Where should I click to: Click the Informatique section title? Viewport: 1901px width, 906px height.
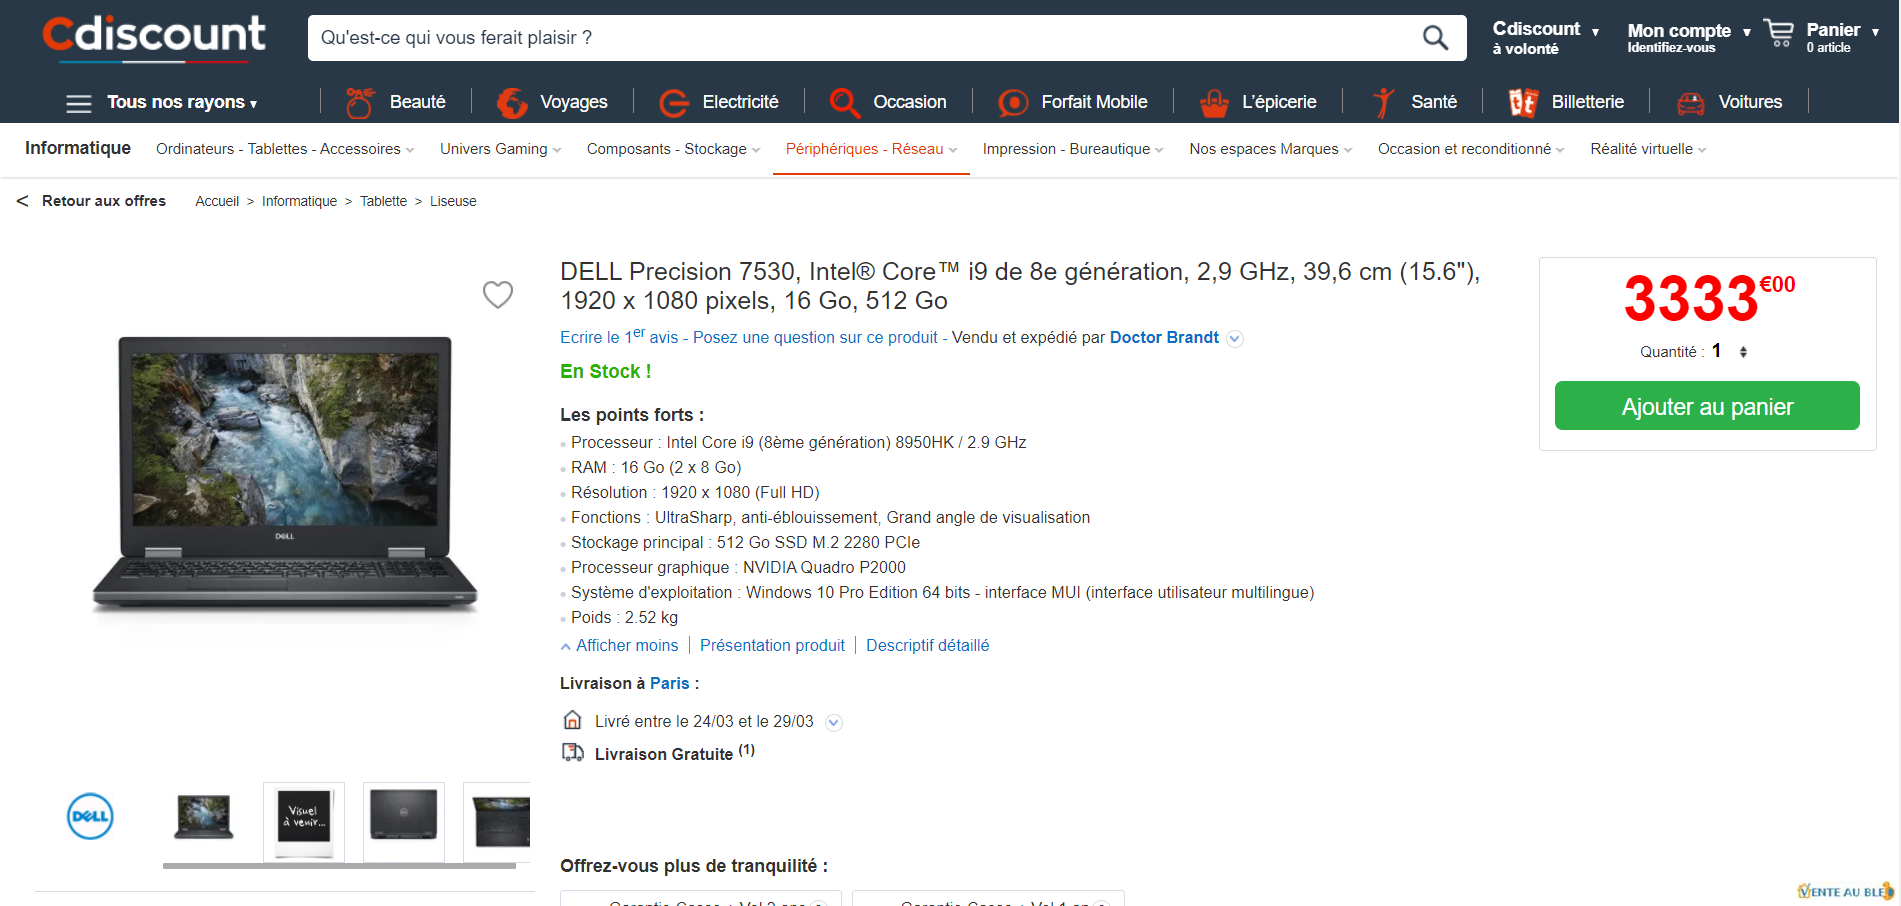pos(78,148)
